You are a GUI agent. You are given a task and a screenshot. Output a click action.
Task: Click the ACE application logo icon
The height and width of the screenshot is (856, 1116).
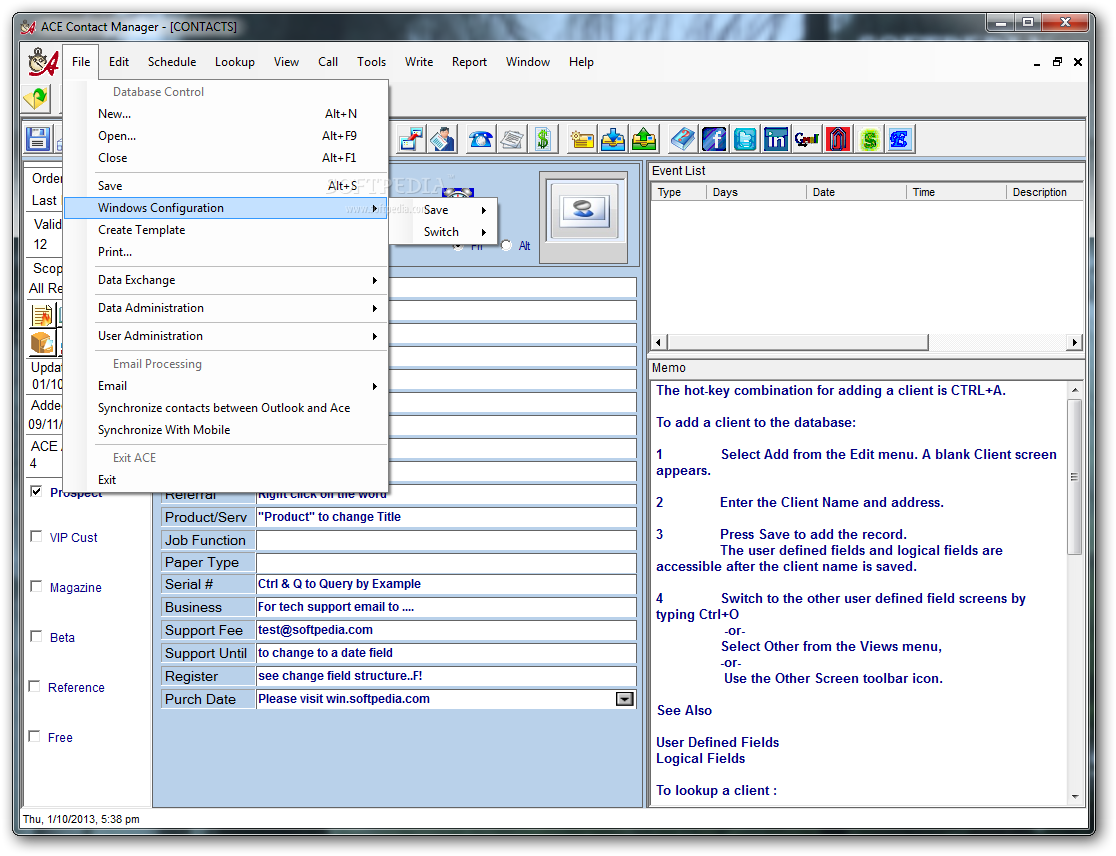[43, 62]
